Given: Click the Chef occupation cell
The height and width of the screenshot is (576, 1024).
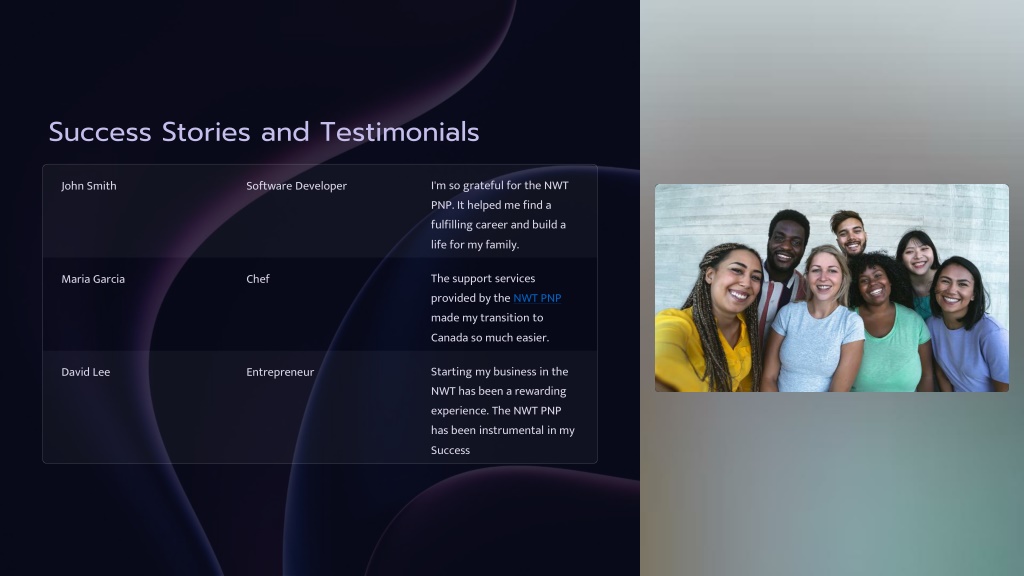Looking at the screenshot, I should point(257,279).
